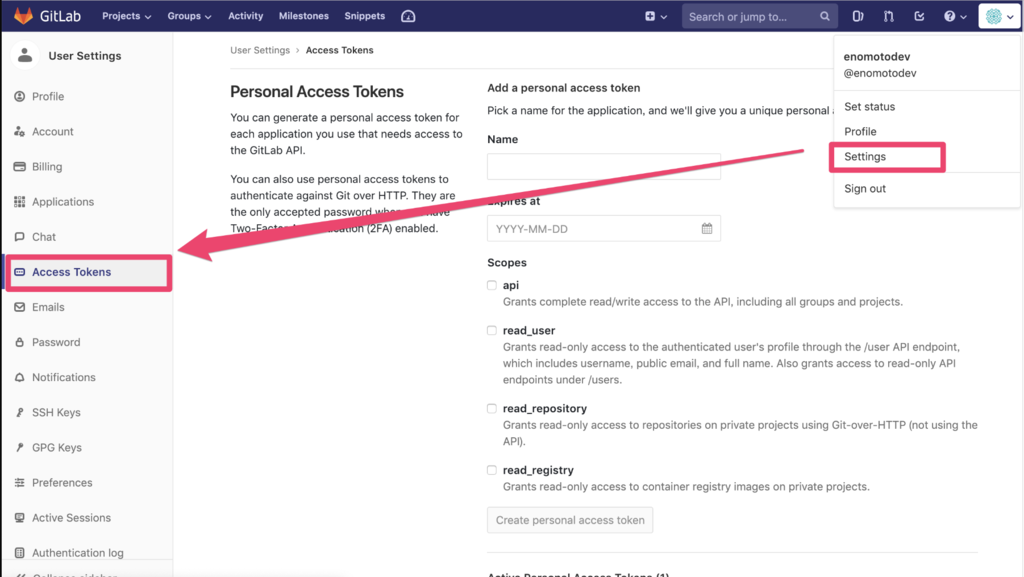1024x577 pixels.
Task: Open Milestones from the top bar
Action: 304,16
